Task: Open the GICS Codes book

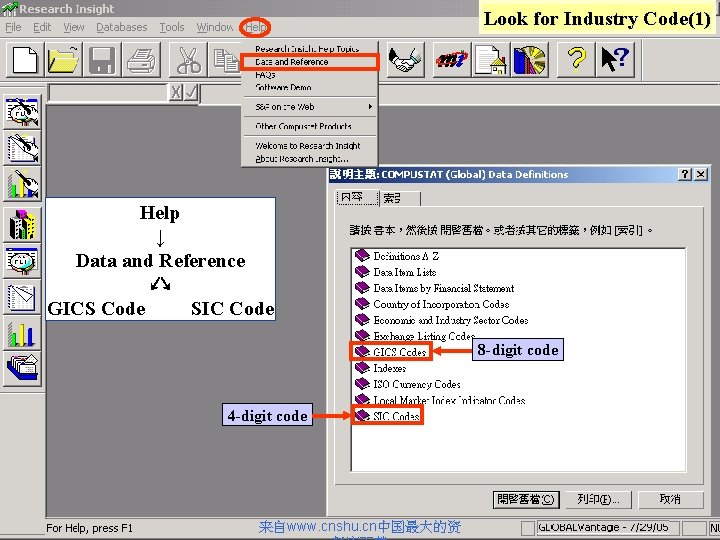Action: click(x=391, y=352)
